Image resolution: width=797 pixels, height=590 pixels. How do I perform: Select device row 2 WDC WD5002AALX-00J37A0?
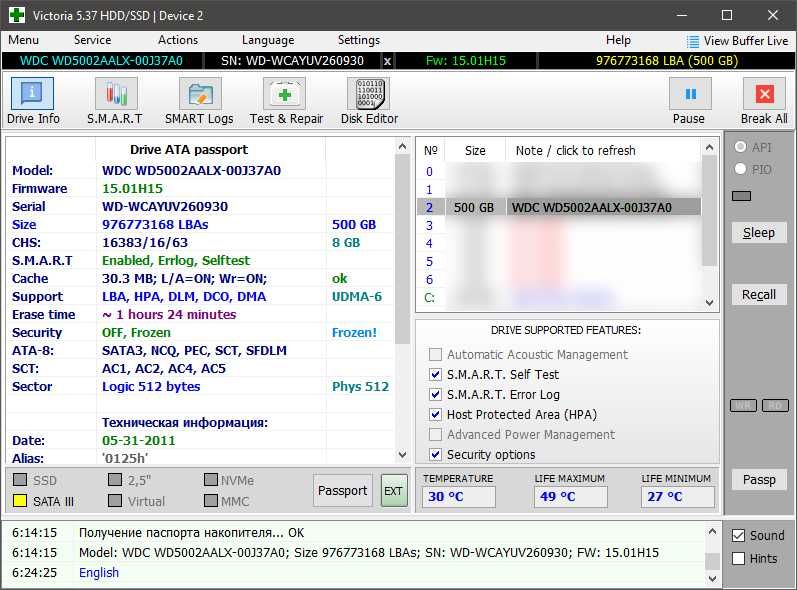click(x=559, y=207)
